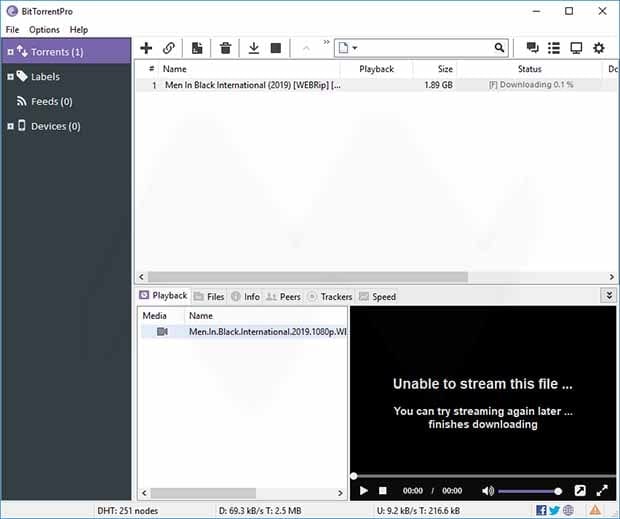620x519 pixels.
Task: Click the Create New Torrent icon
Action: click(x=197, y=48)
